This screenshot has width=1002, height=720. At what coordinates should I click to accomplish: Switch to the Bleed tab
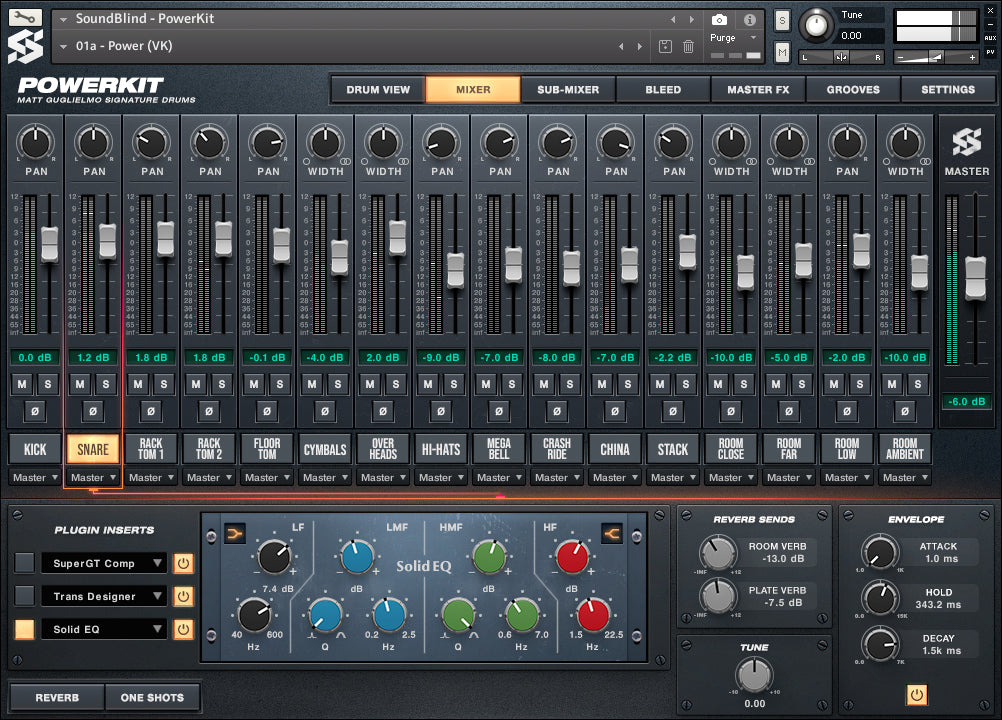[x=663, y=89]
